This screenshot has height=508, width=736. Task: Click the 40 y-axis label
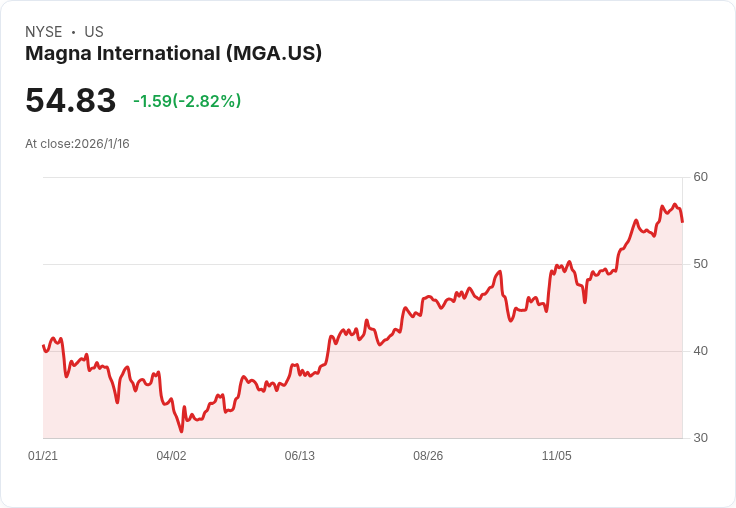coord(700,351)
